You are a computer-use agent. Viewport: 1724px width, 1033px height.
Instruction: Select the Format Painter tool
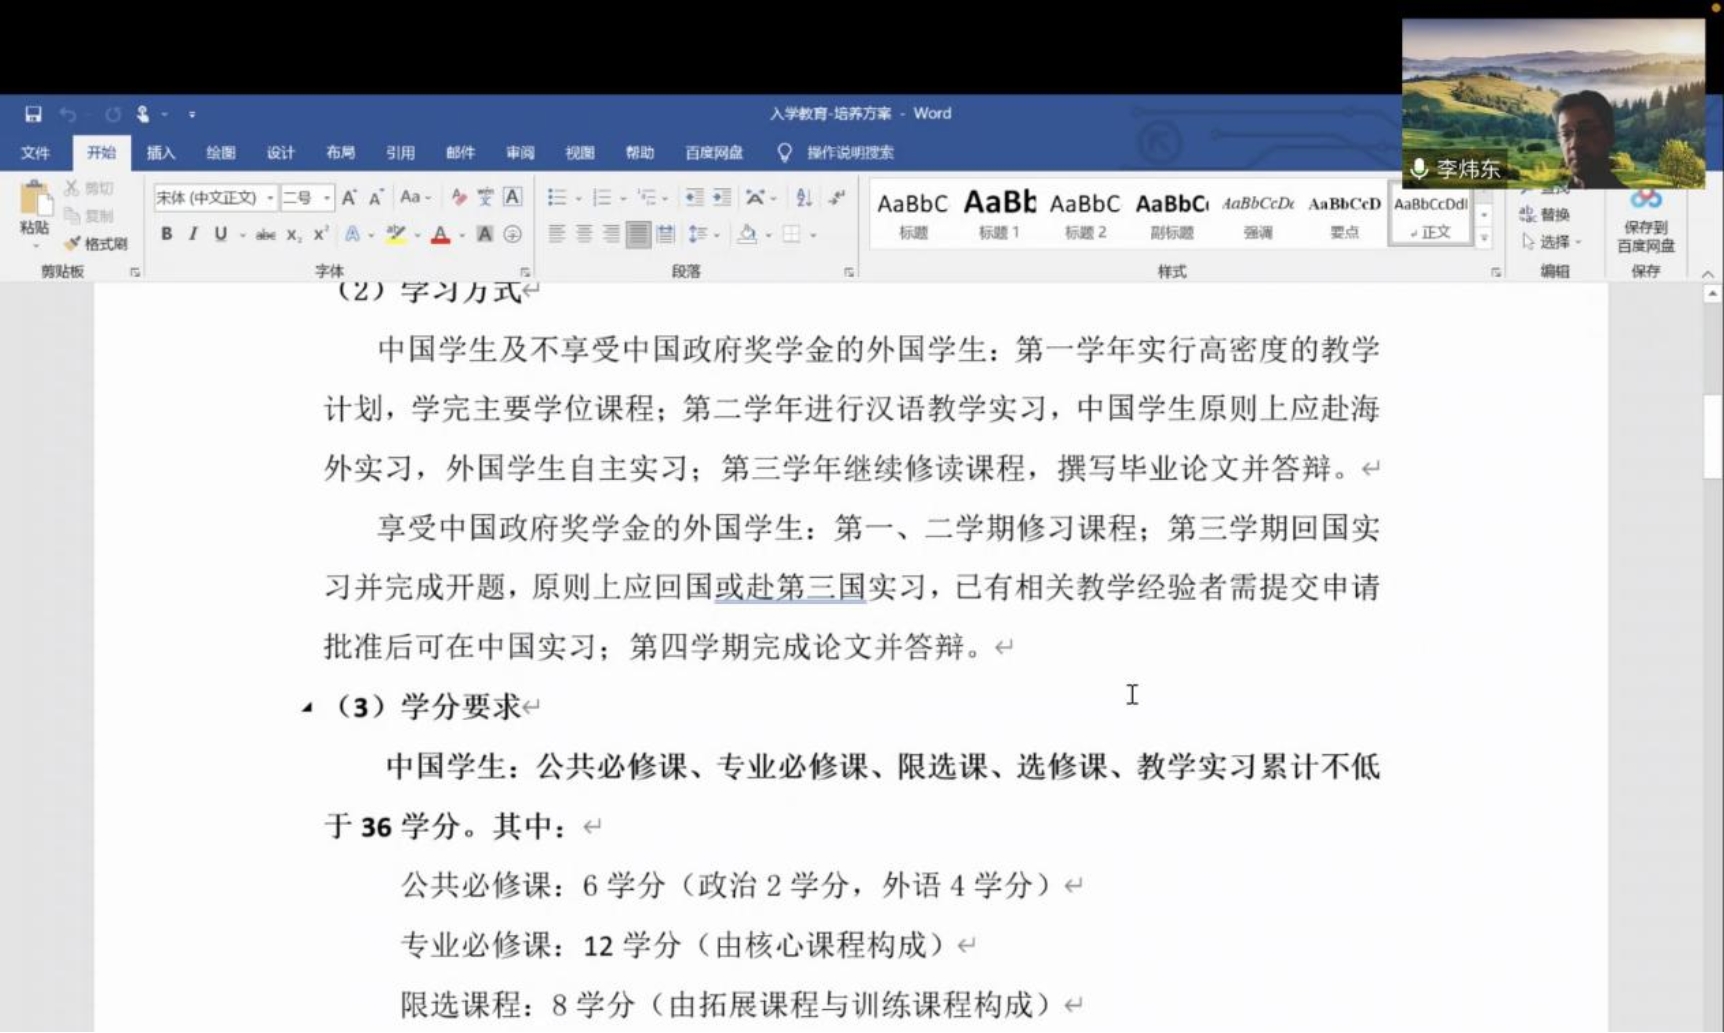[x=96, y=243]
